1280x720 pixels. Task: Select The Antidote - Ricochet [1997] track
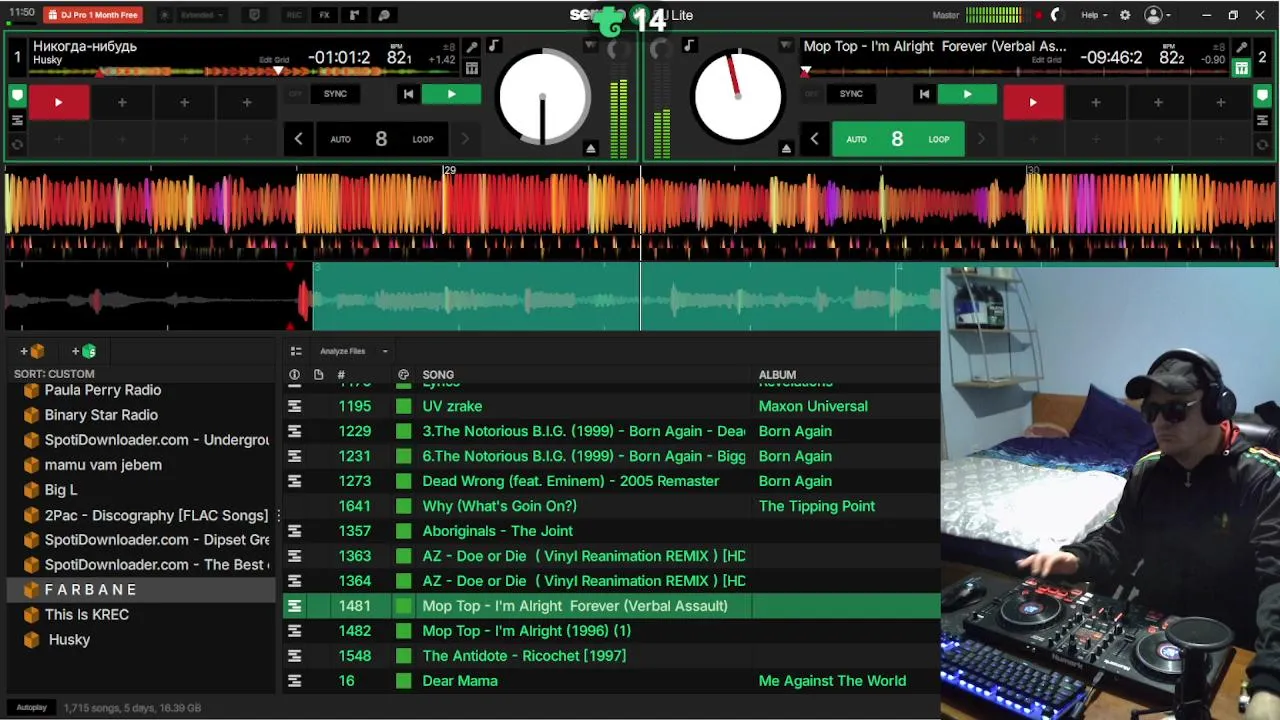(612, 656)
